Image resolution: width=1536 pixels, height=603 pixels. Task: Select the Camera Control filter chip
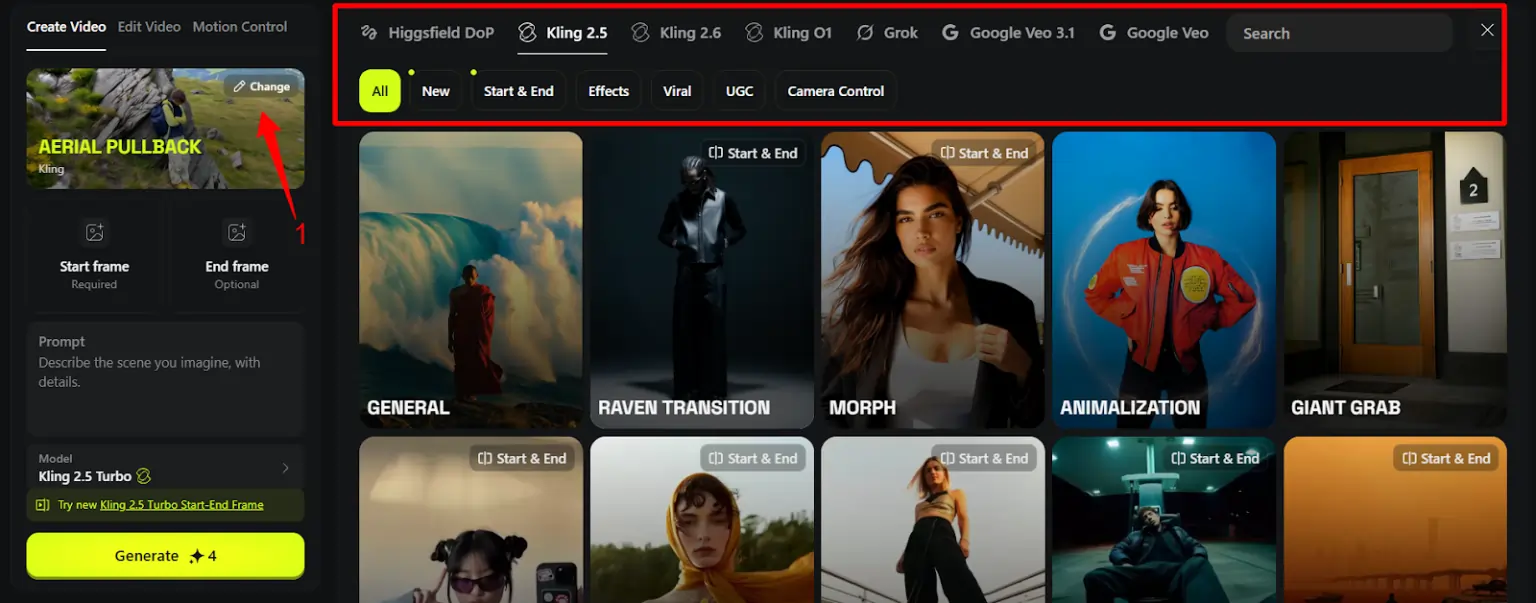[835, 91]
